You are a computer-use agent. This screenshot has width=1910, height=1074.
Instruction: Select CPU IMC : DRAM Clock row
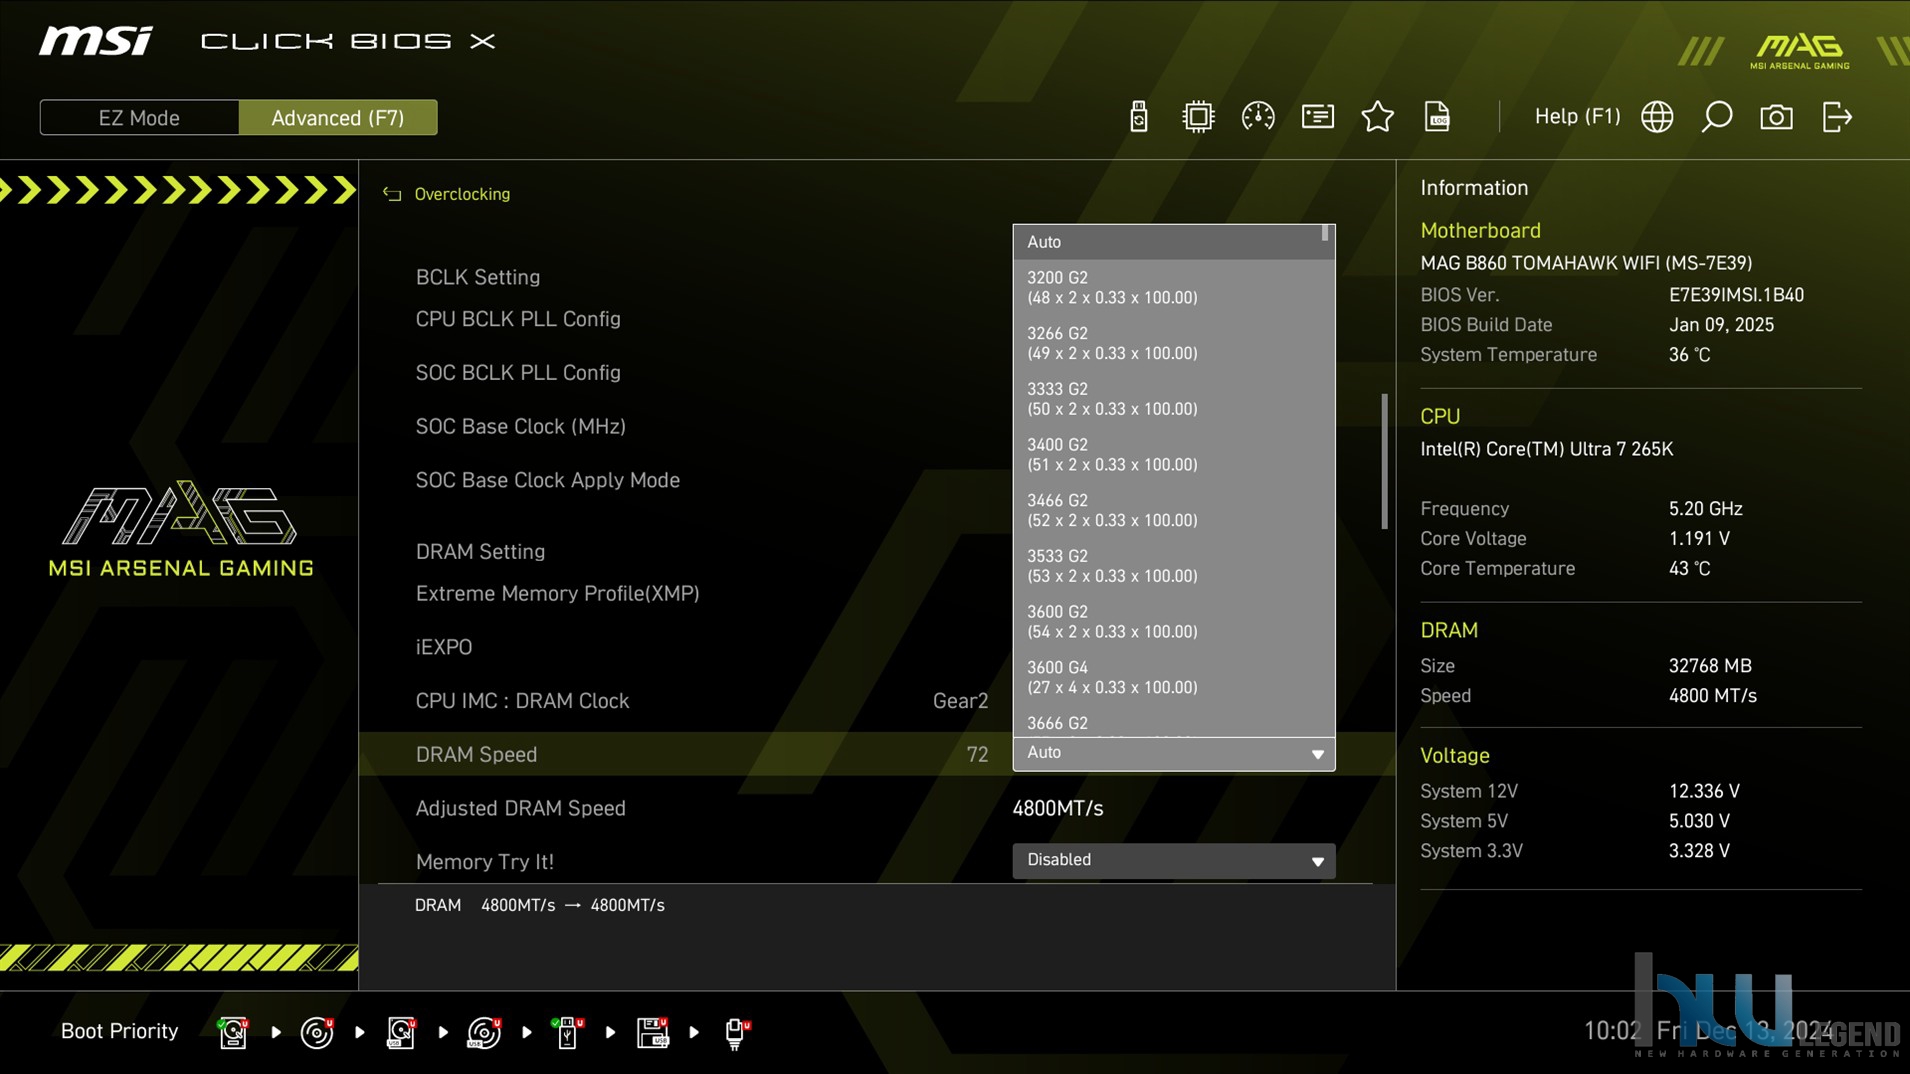click(x=522, y=701)
